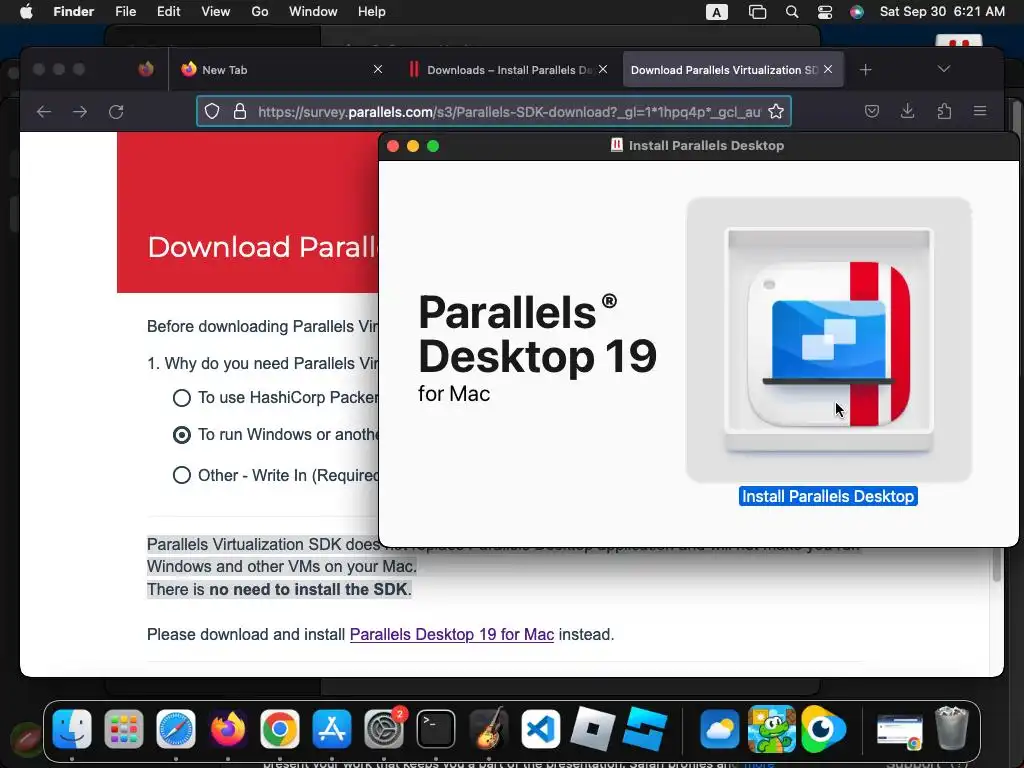Open Launchpad from the Dock
This screenshot has height=768, width=1024.
pos(123,728)
